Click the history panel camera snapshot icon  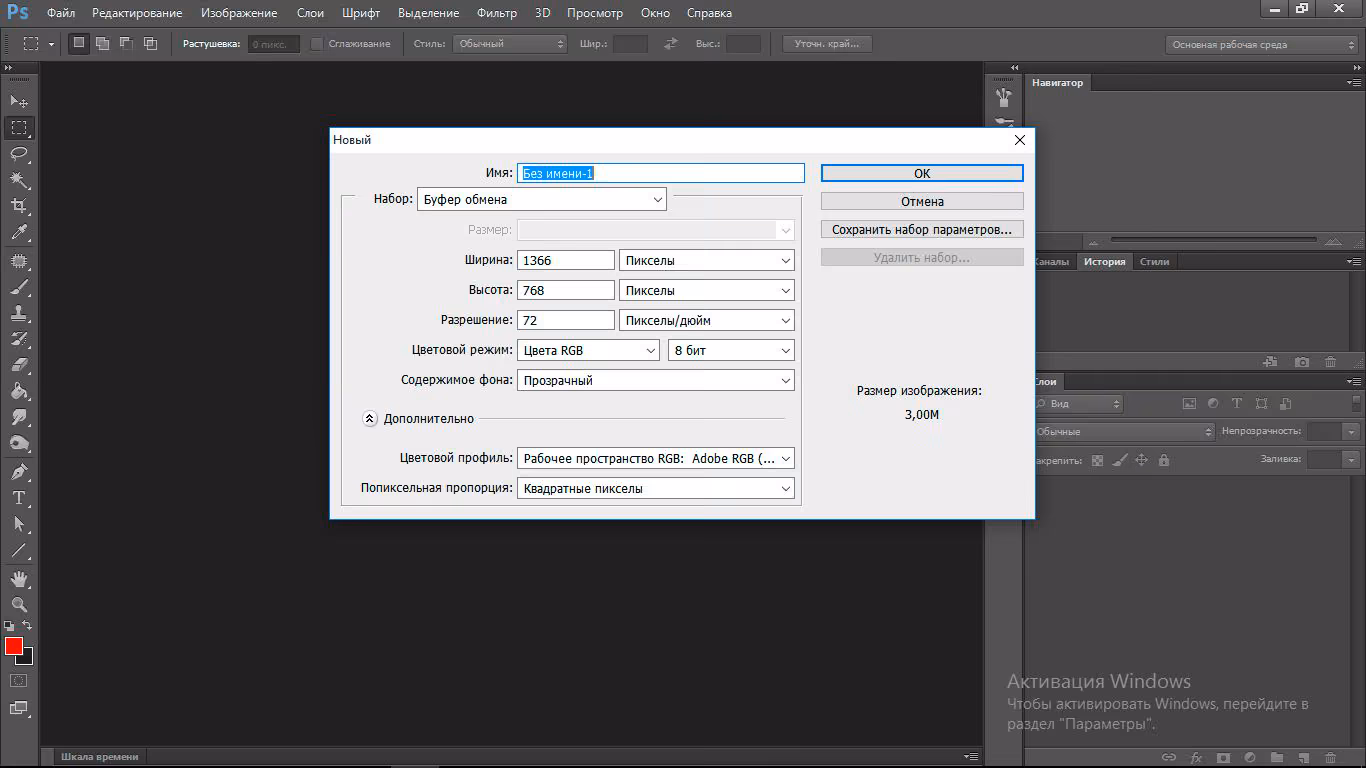pyautogui.click(x=1301, y=362)
